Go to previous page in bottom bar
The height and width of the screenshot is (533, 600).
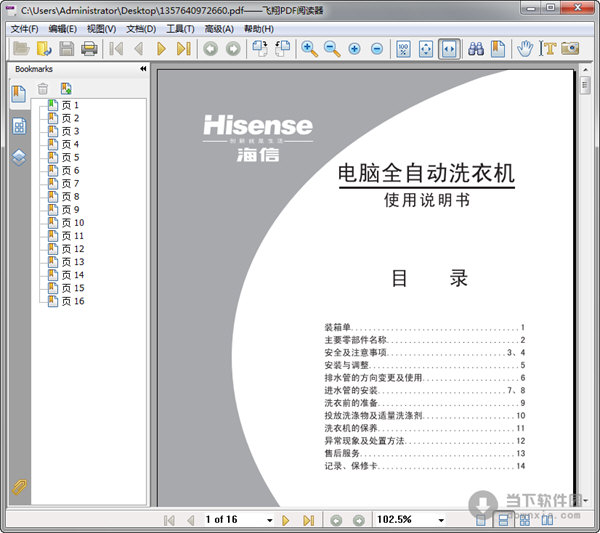191,520
